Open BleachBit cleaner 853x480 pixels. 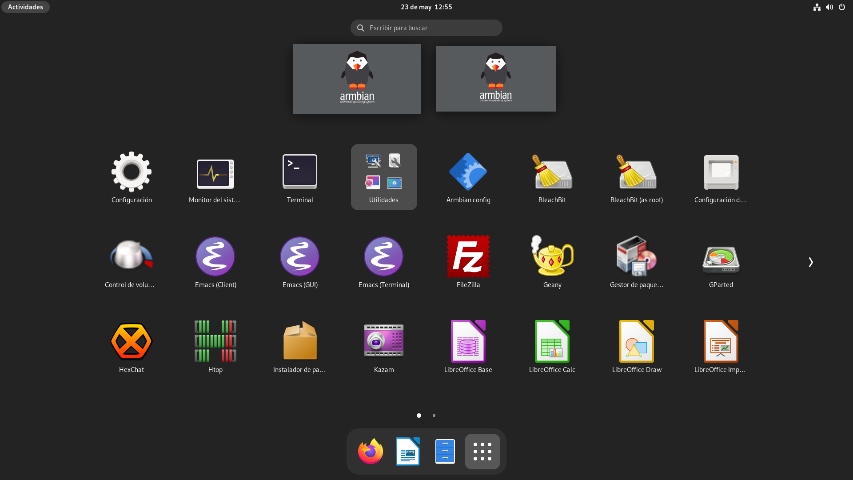coord(552,177)
